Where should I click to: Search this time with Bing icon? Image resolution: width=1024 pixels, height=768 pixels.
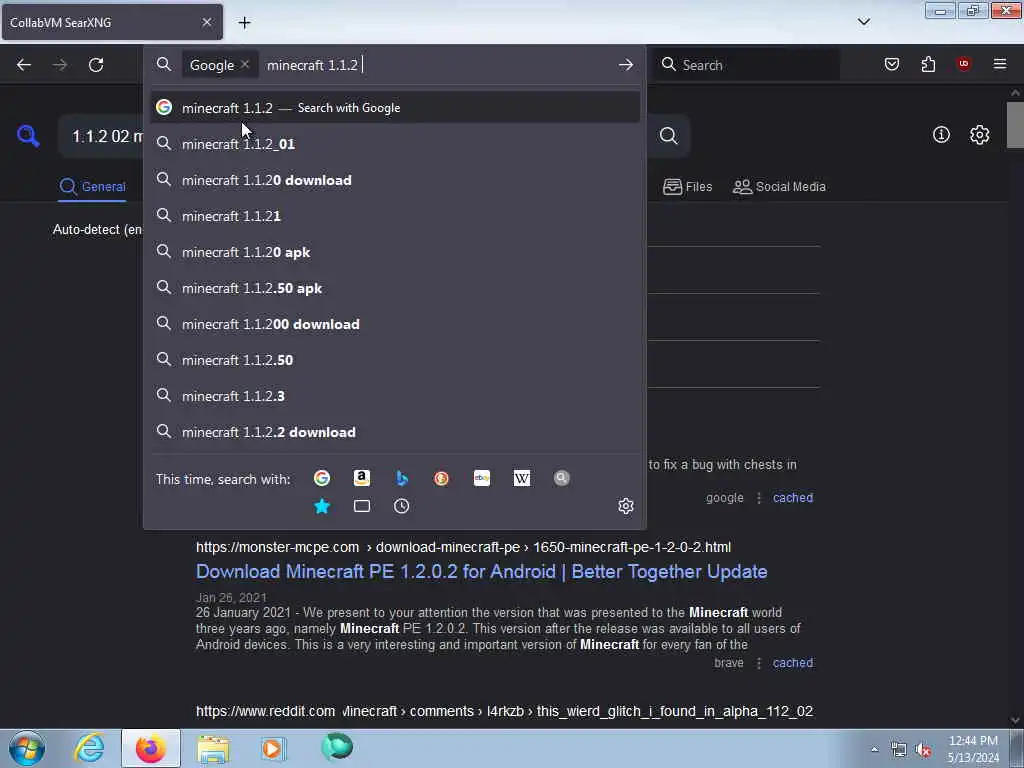tap(402, 478)
